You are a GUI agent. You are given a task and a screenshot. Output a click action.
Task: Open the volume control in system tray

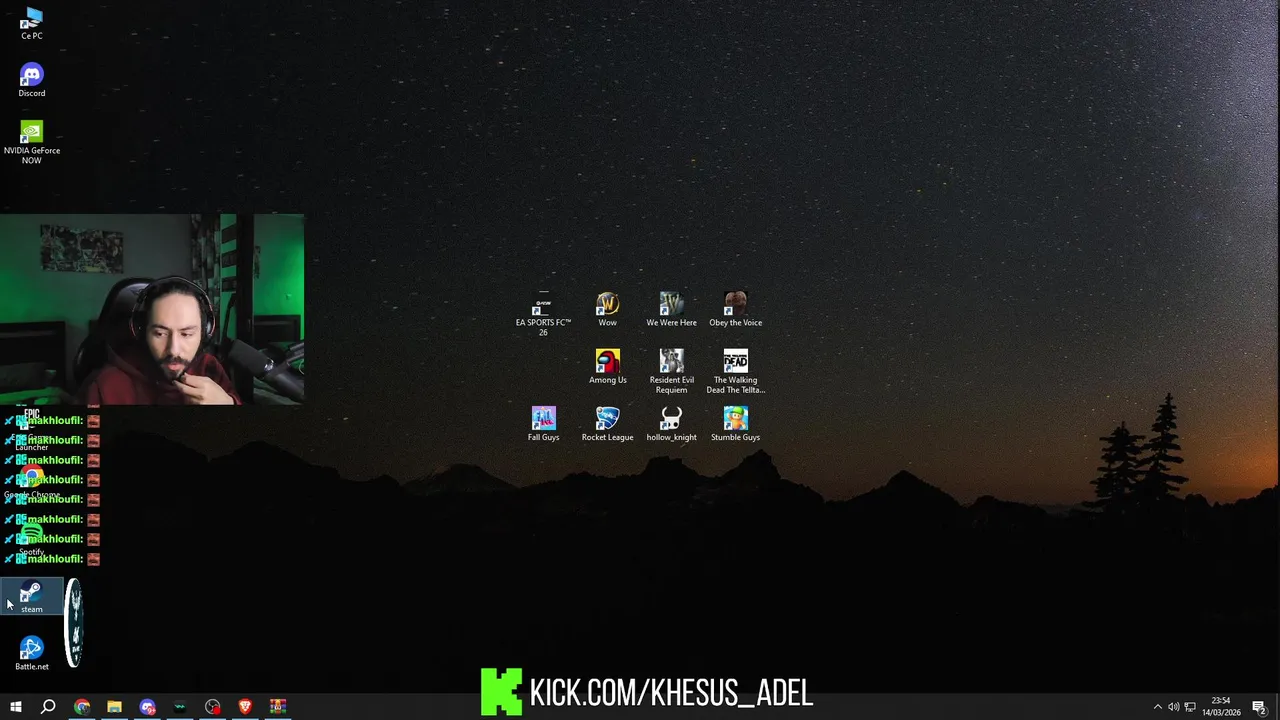tap(1174, 707)
